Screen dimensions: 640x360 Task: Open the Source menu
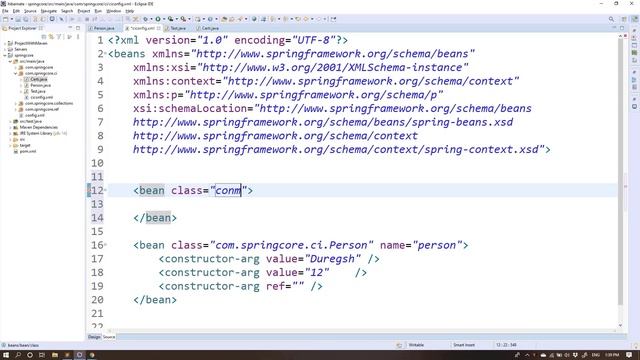[30, 11]
